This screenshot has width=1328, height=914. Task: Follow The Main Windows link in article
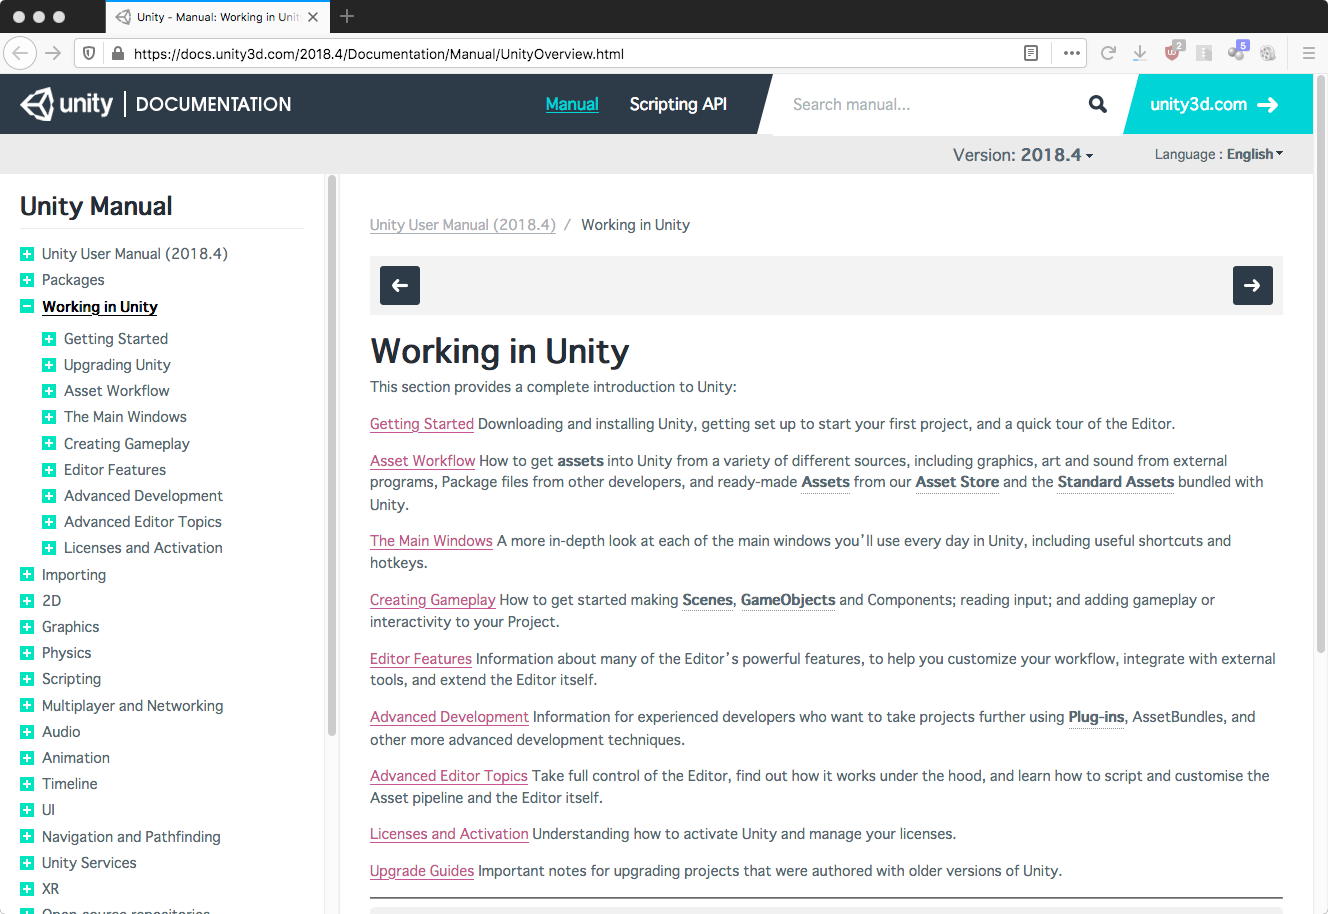point(431,541)
